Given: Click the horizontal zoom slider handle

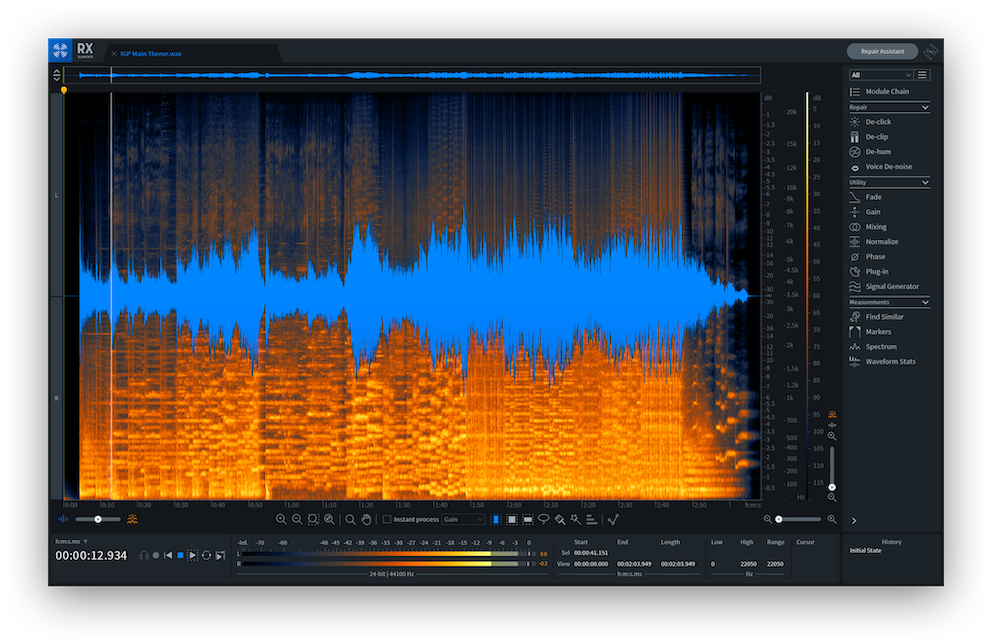Looking at the screenshot, I should pos(778,520).
